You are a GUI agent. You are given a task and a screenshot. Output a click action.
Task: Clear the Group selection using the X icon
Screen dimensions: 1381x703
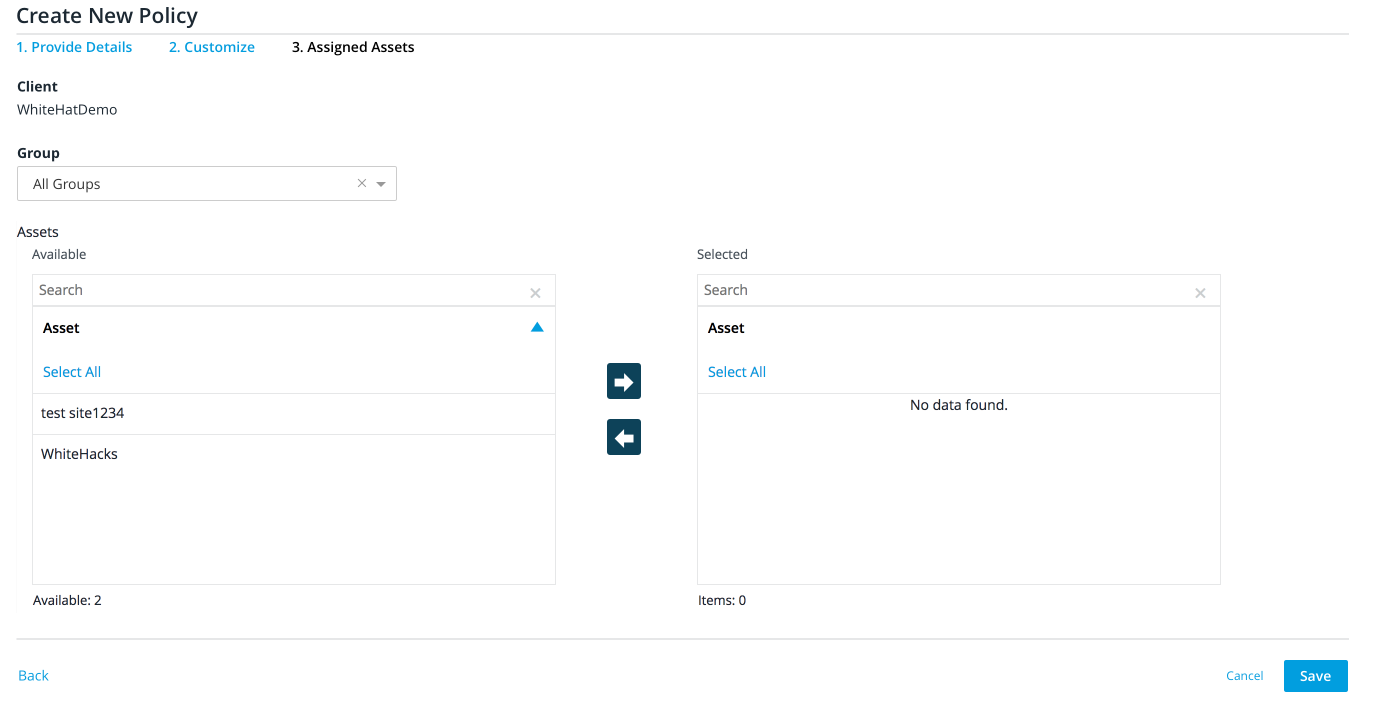(x=361, y=183)
